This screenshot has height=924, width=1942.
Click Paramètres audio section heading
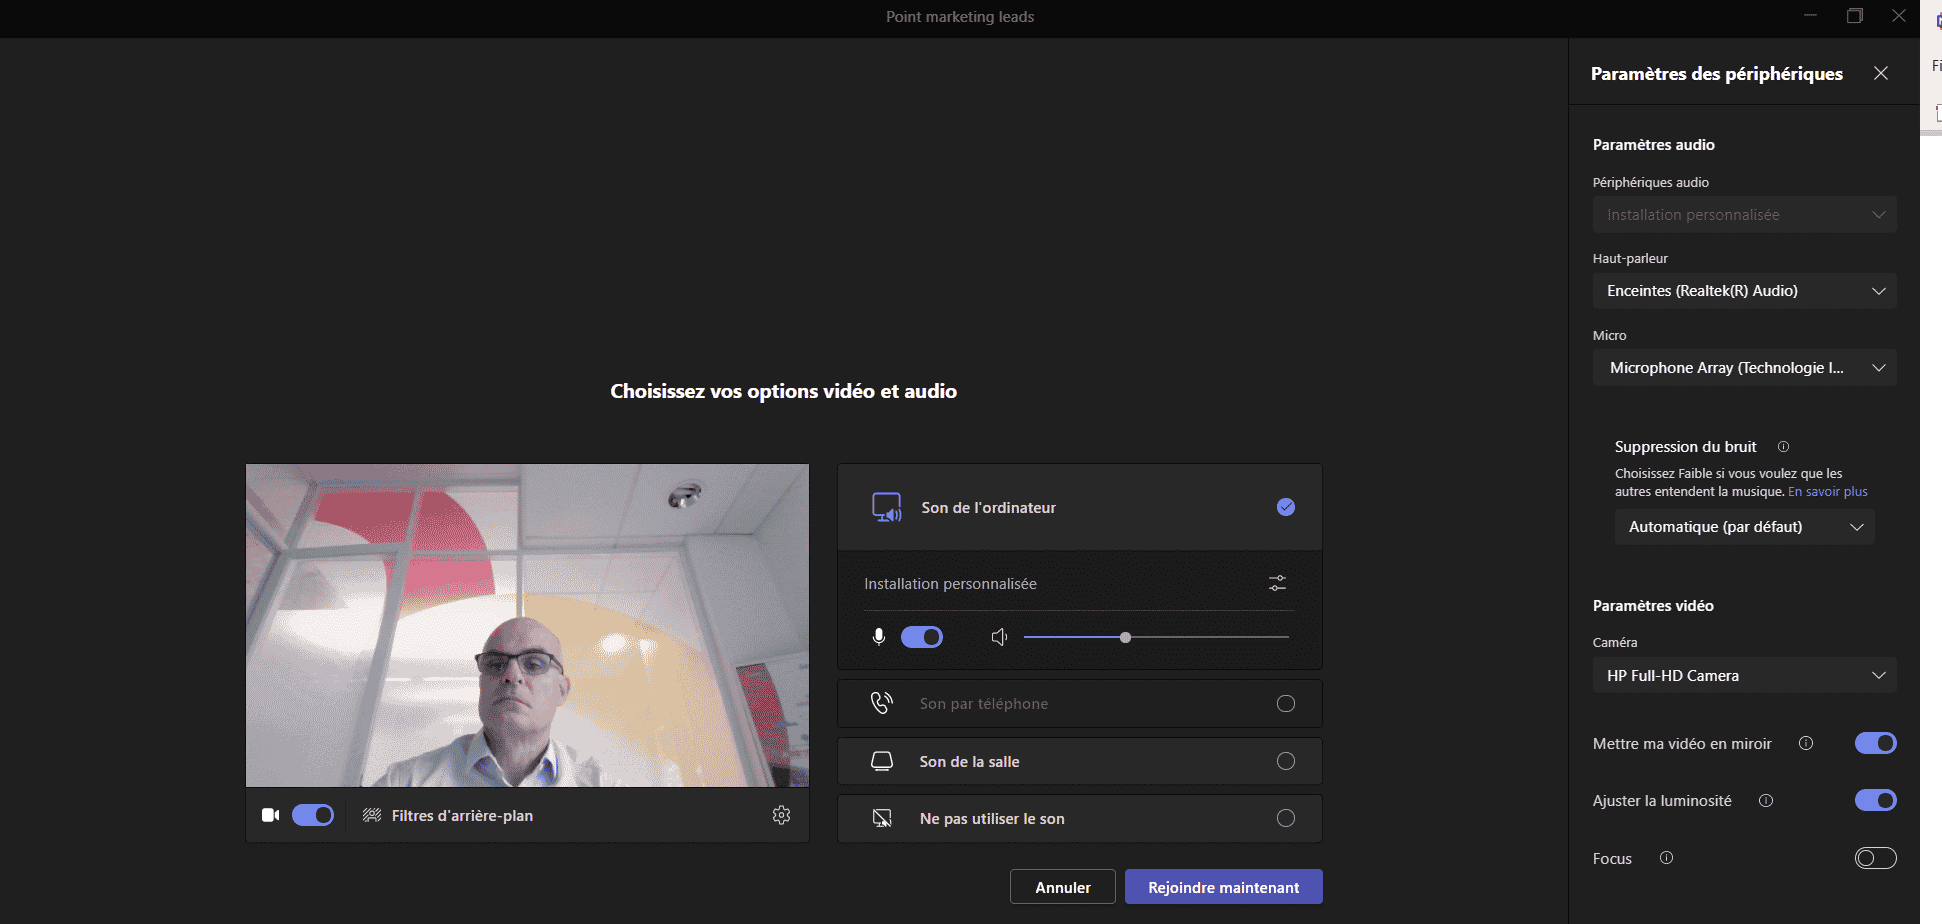coord(1654,145)
